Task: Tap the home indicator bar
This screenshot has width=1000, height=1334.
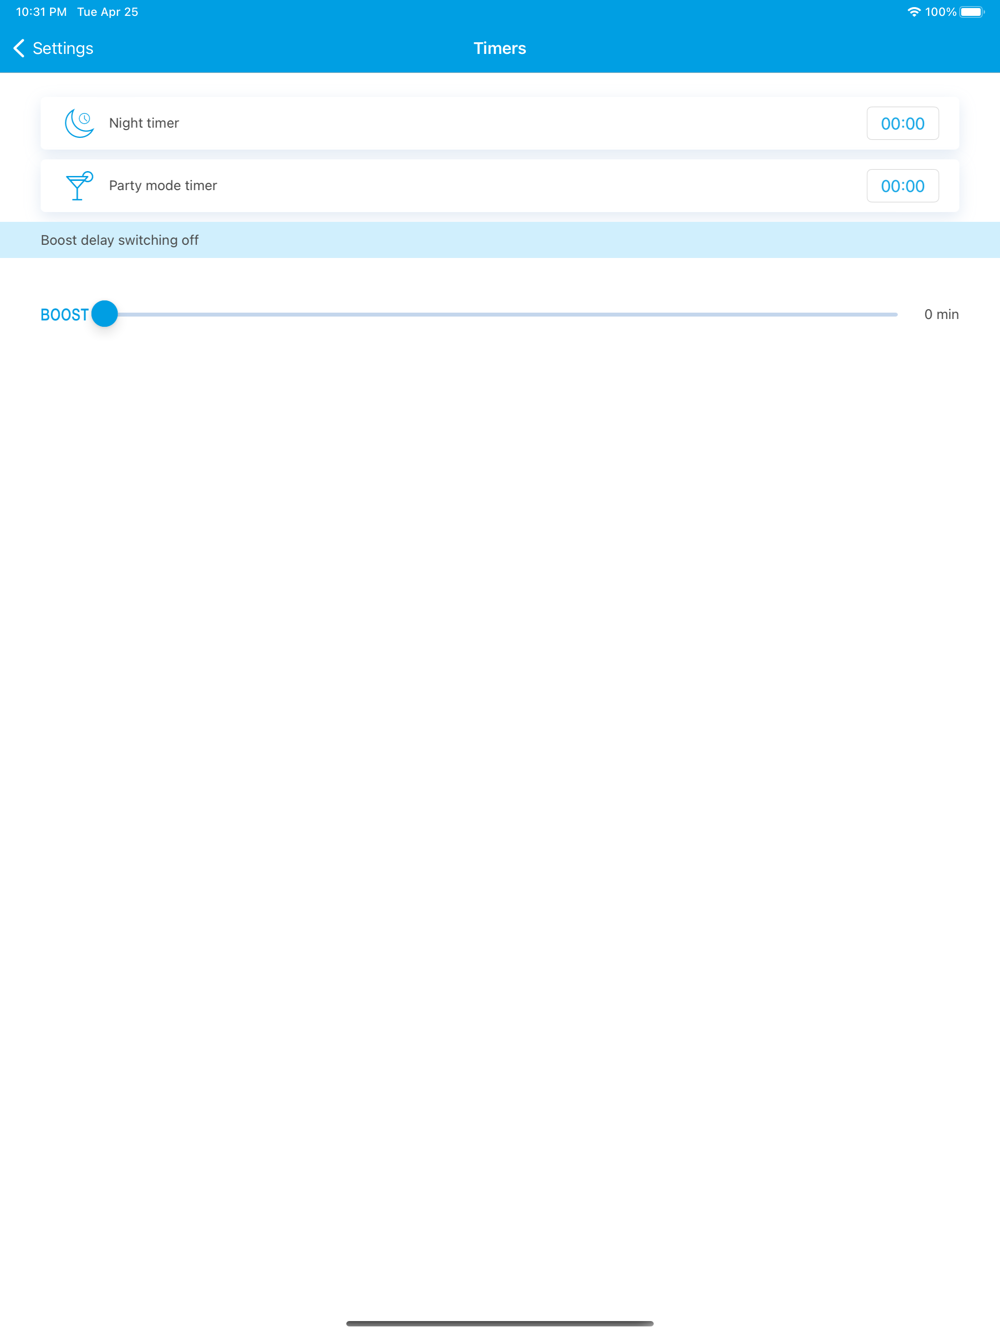Action: tap(500, 1323)
